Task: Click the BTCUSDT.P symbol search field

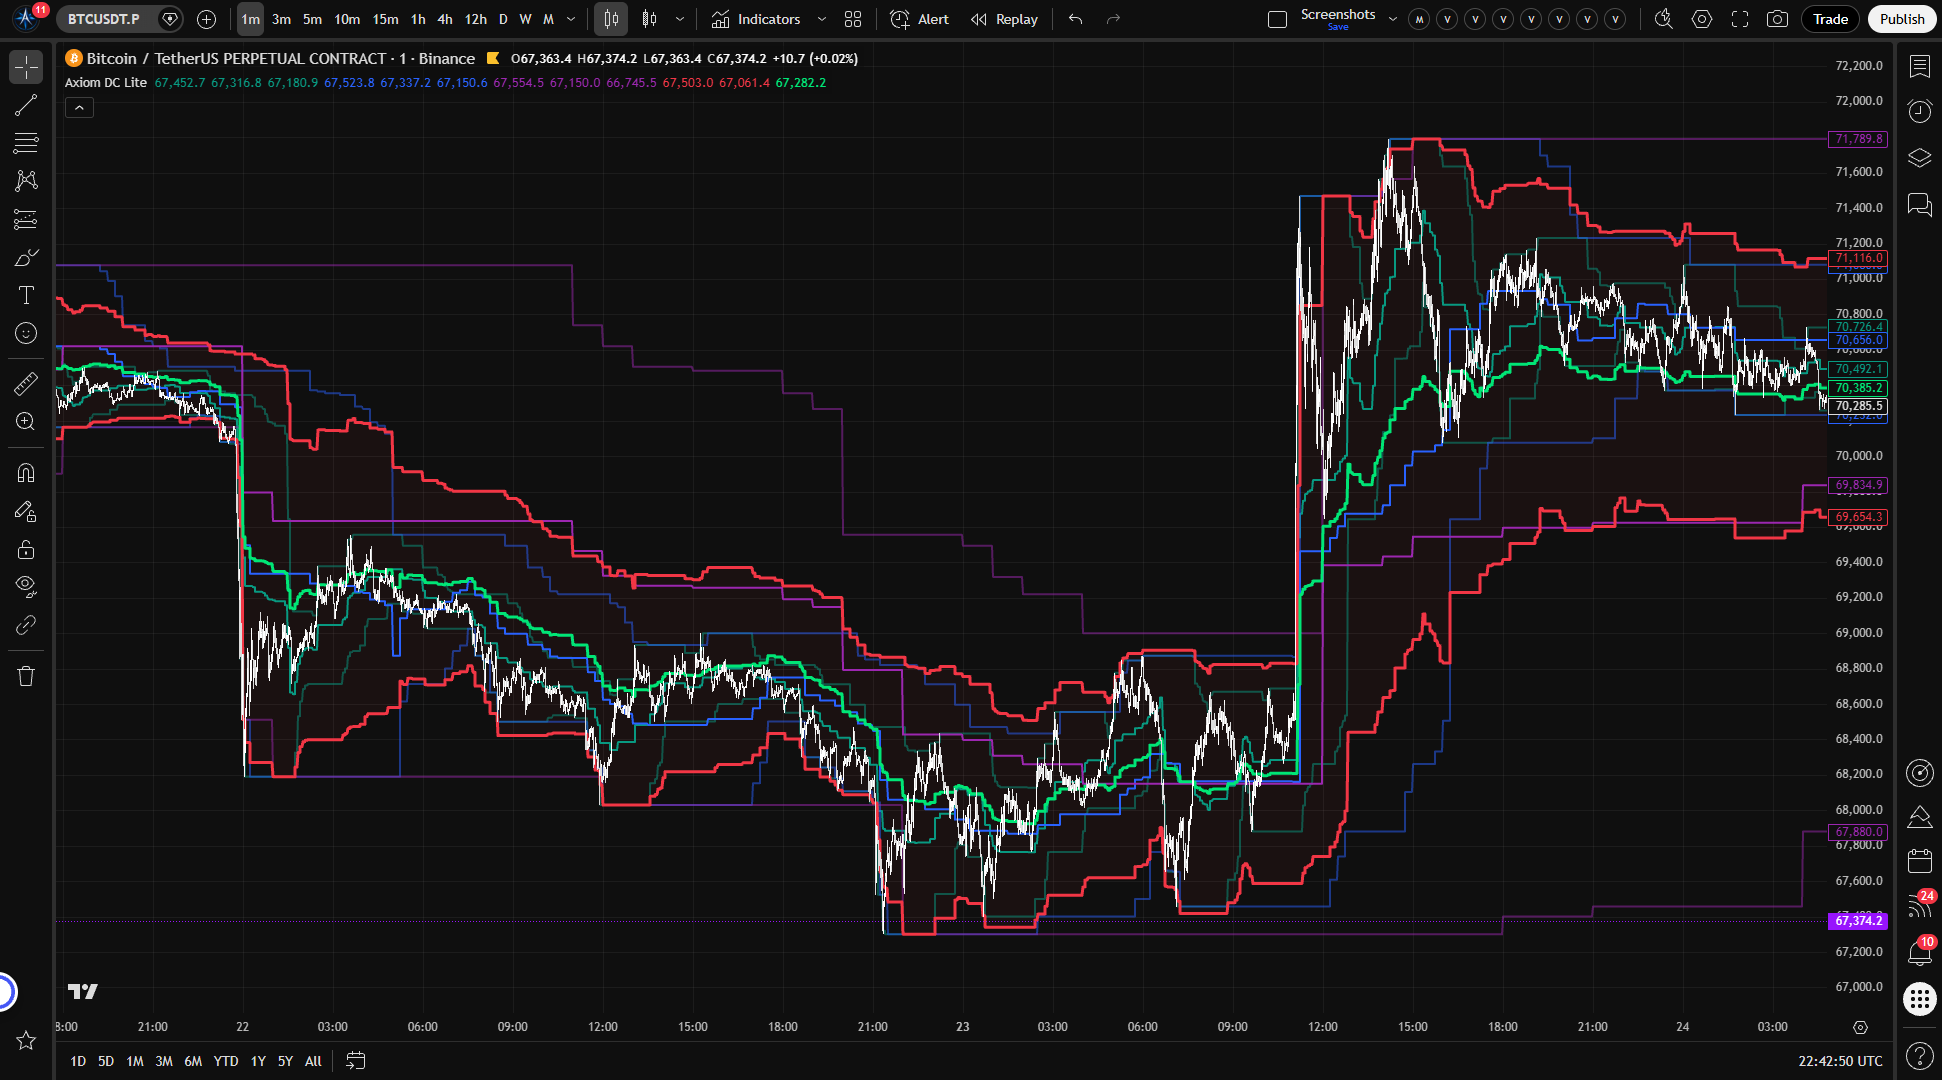Action: tap(104, 19)
